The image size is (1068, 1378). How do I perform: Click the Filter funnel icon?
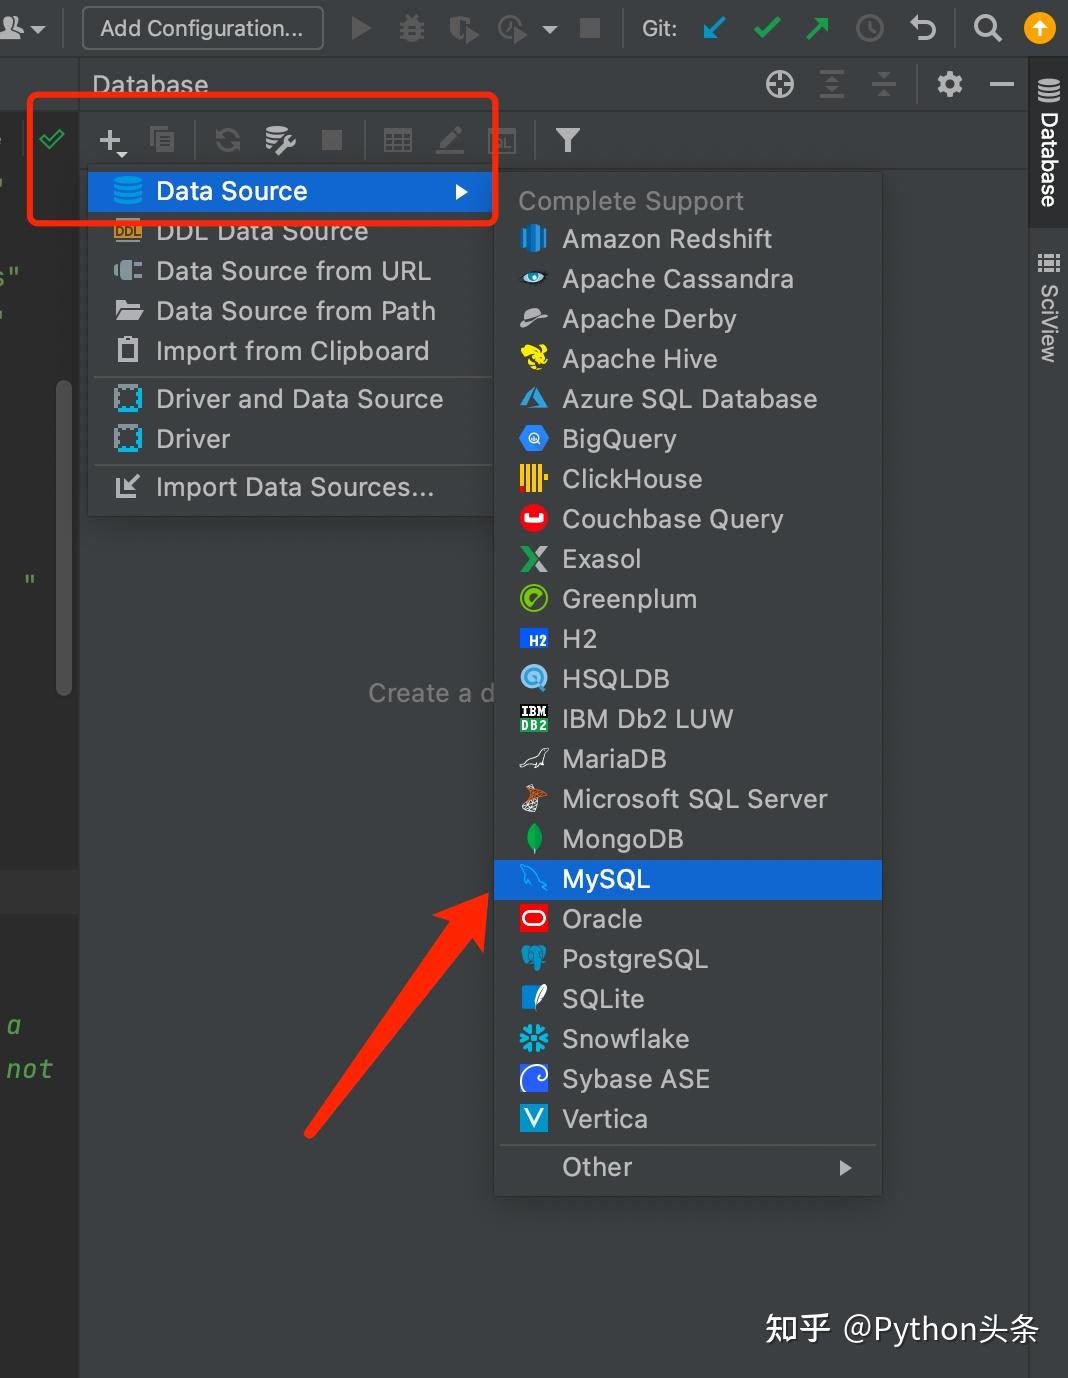tap(568, 140)
